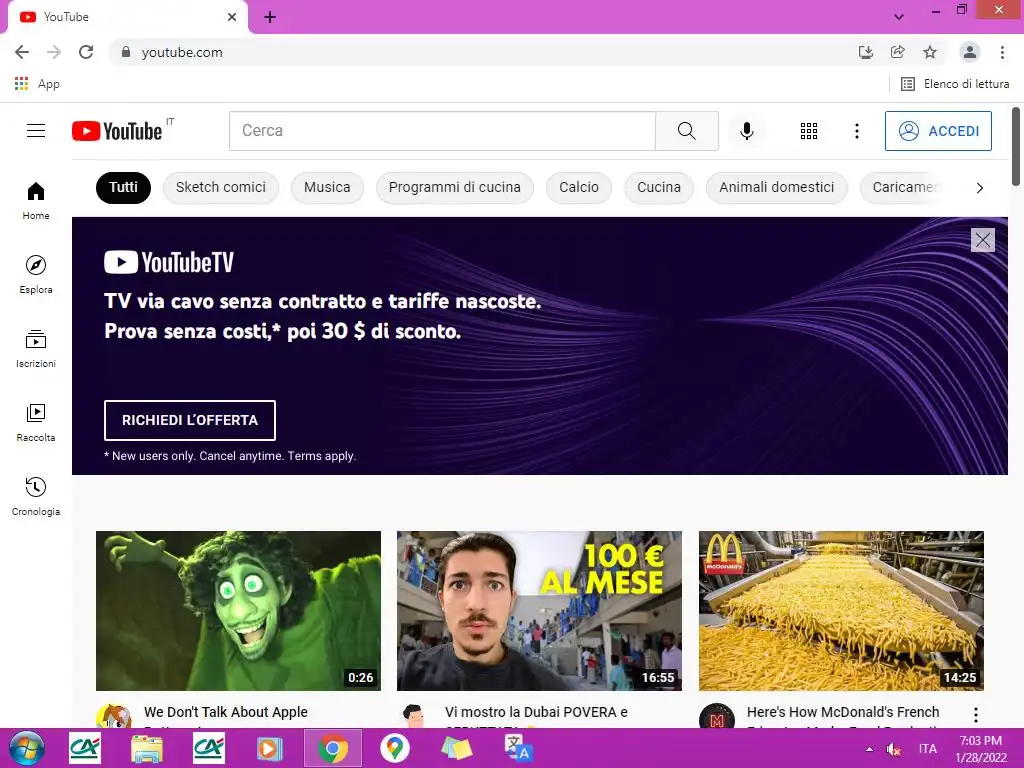Select the Tutti filter chip
Screen dimensions: 1024x768
tap(123, 187)
